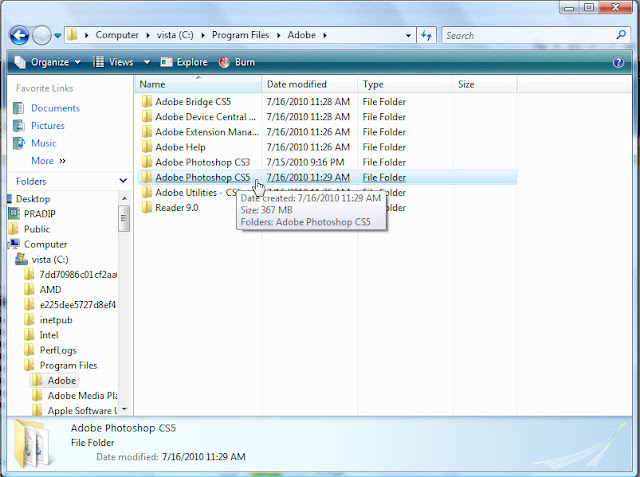Sort by the Name column header
The image size is (640, 477).
click(x=198, y=84)
